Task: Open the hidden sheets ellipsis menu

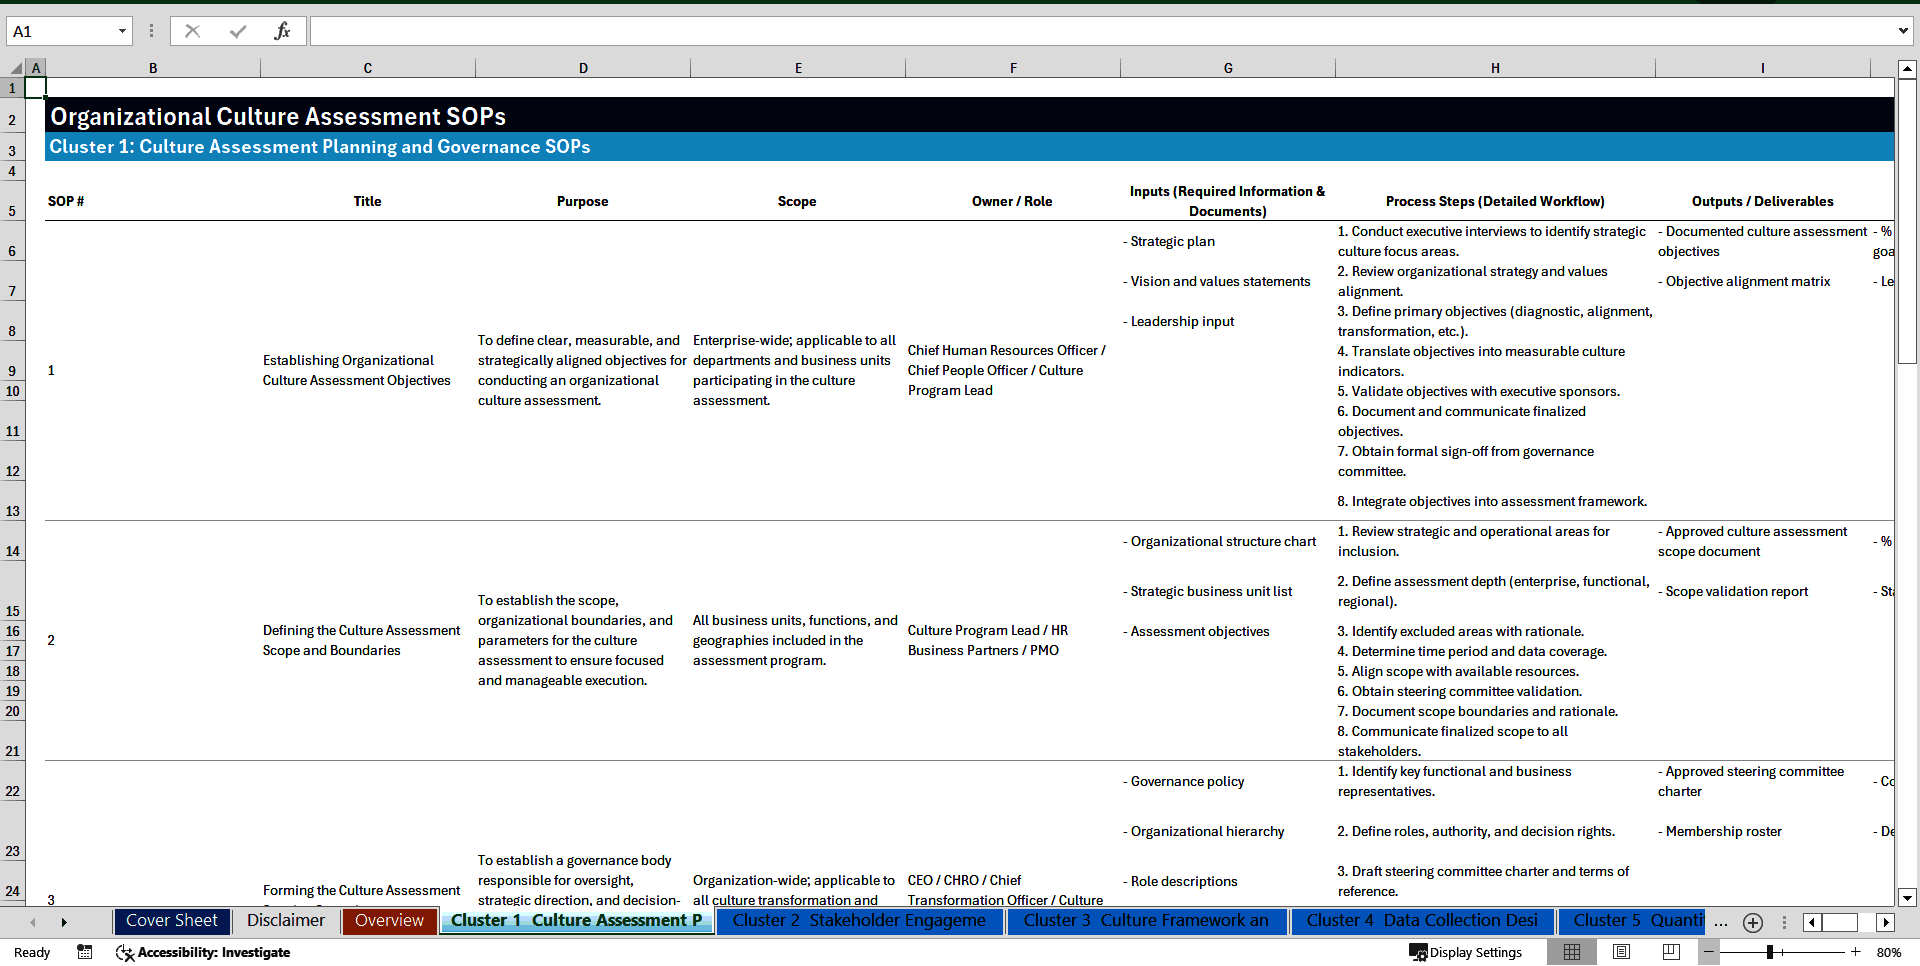Action: [x=1721, y=922]
